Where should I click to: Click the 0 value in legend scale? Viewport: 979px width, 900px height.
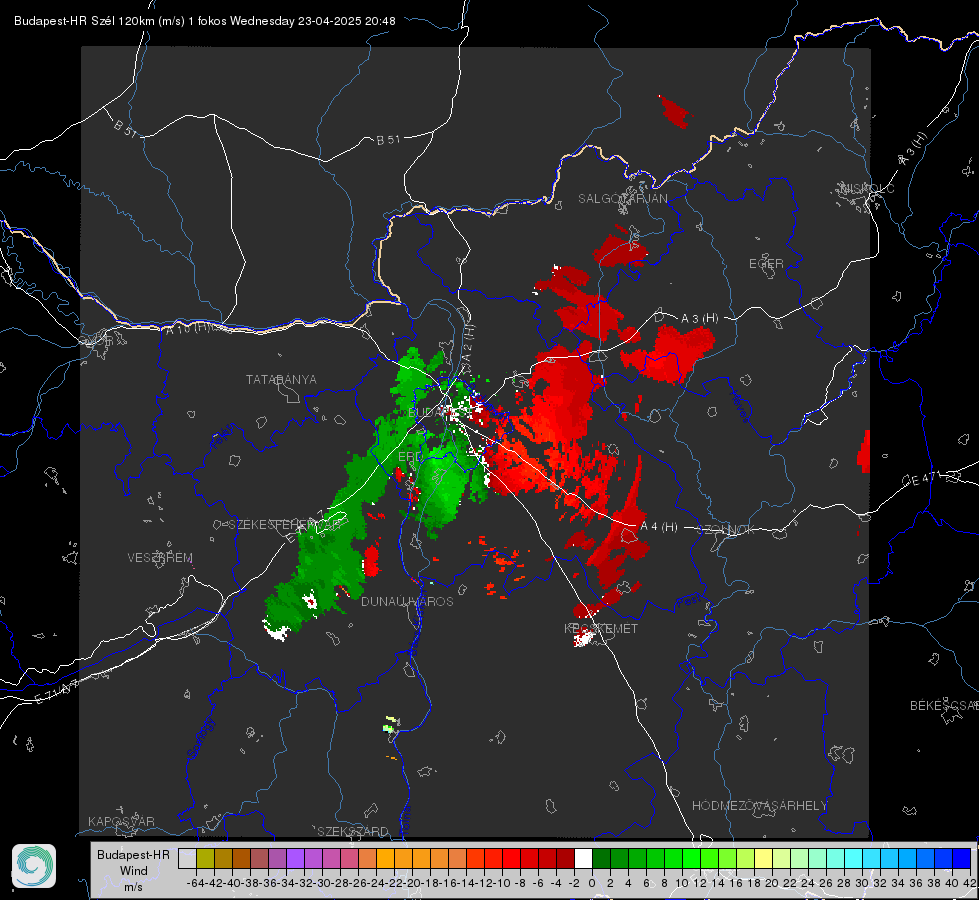point(592,883)
